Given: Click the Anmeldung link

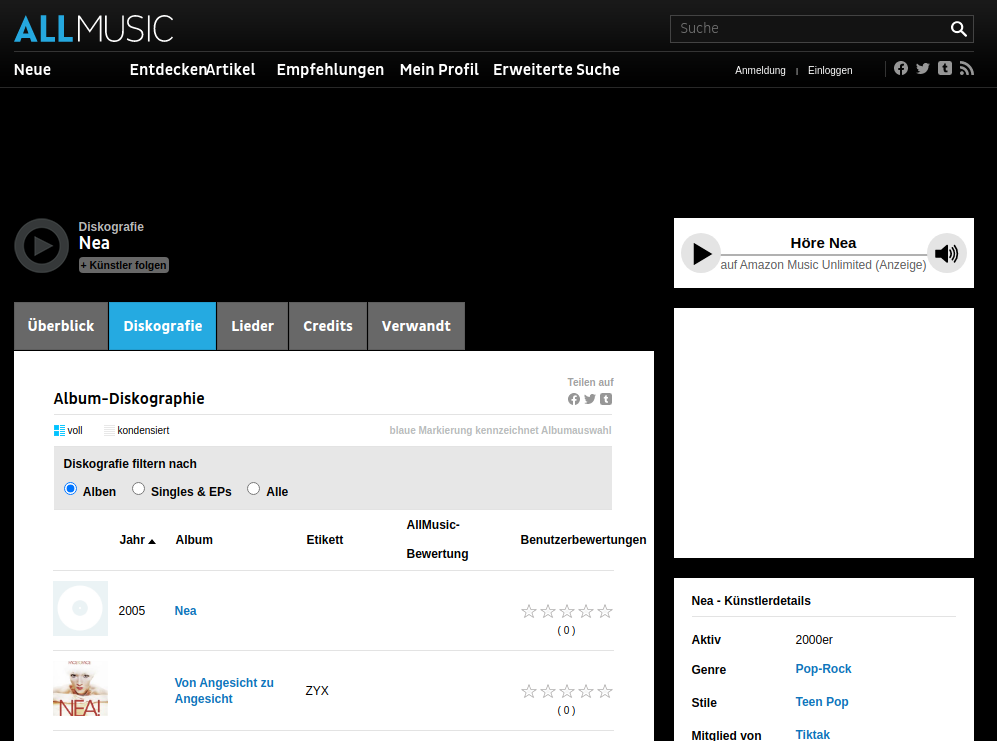Looking at the screenshot, I should (760, 71).
